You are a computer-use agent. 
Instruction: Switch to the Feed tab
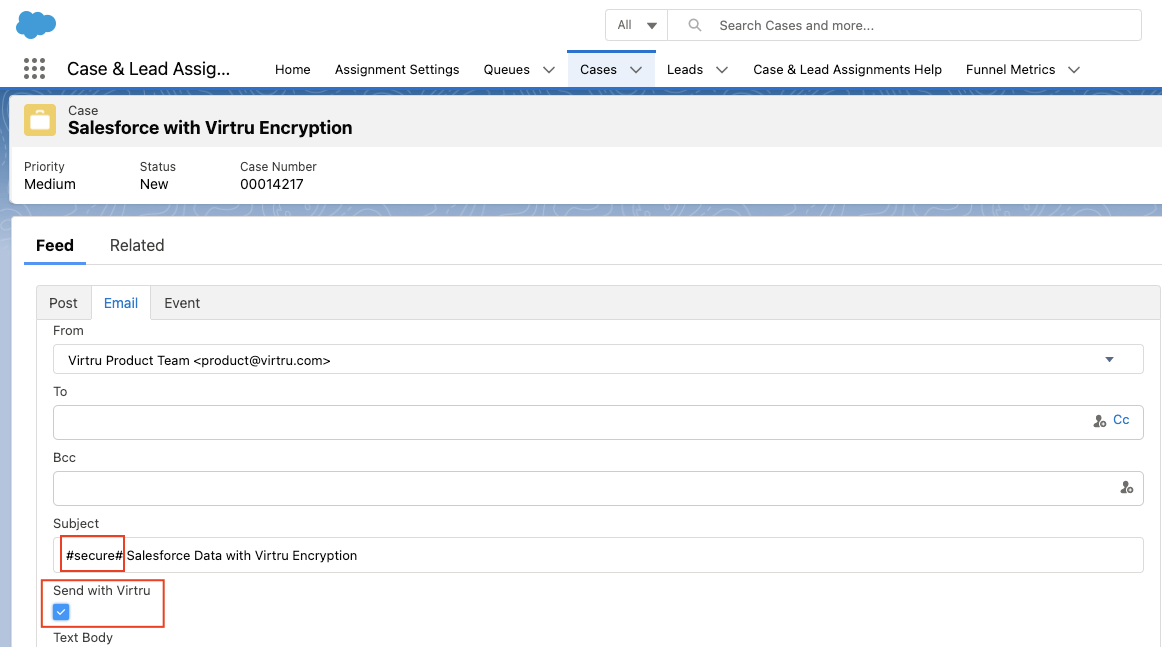point(55,245)
